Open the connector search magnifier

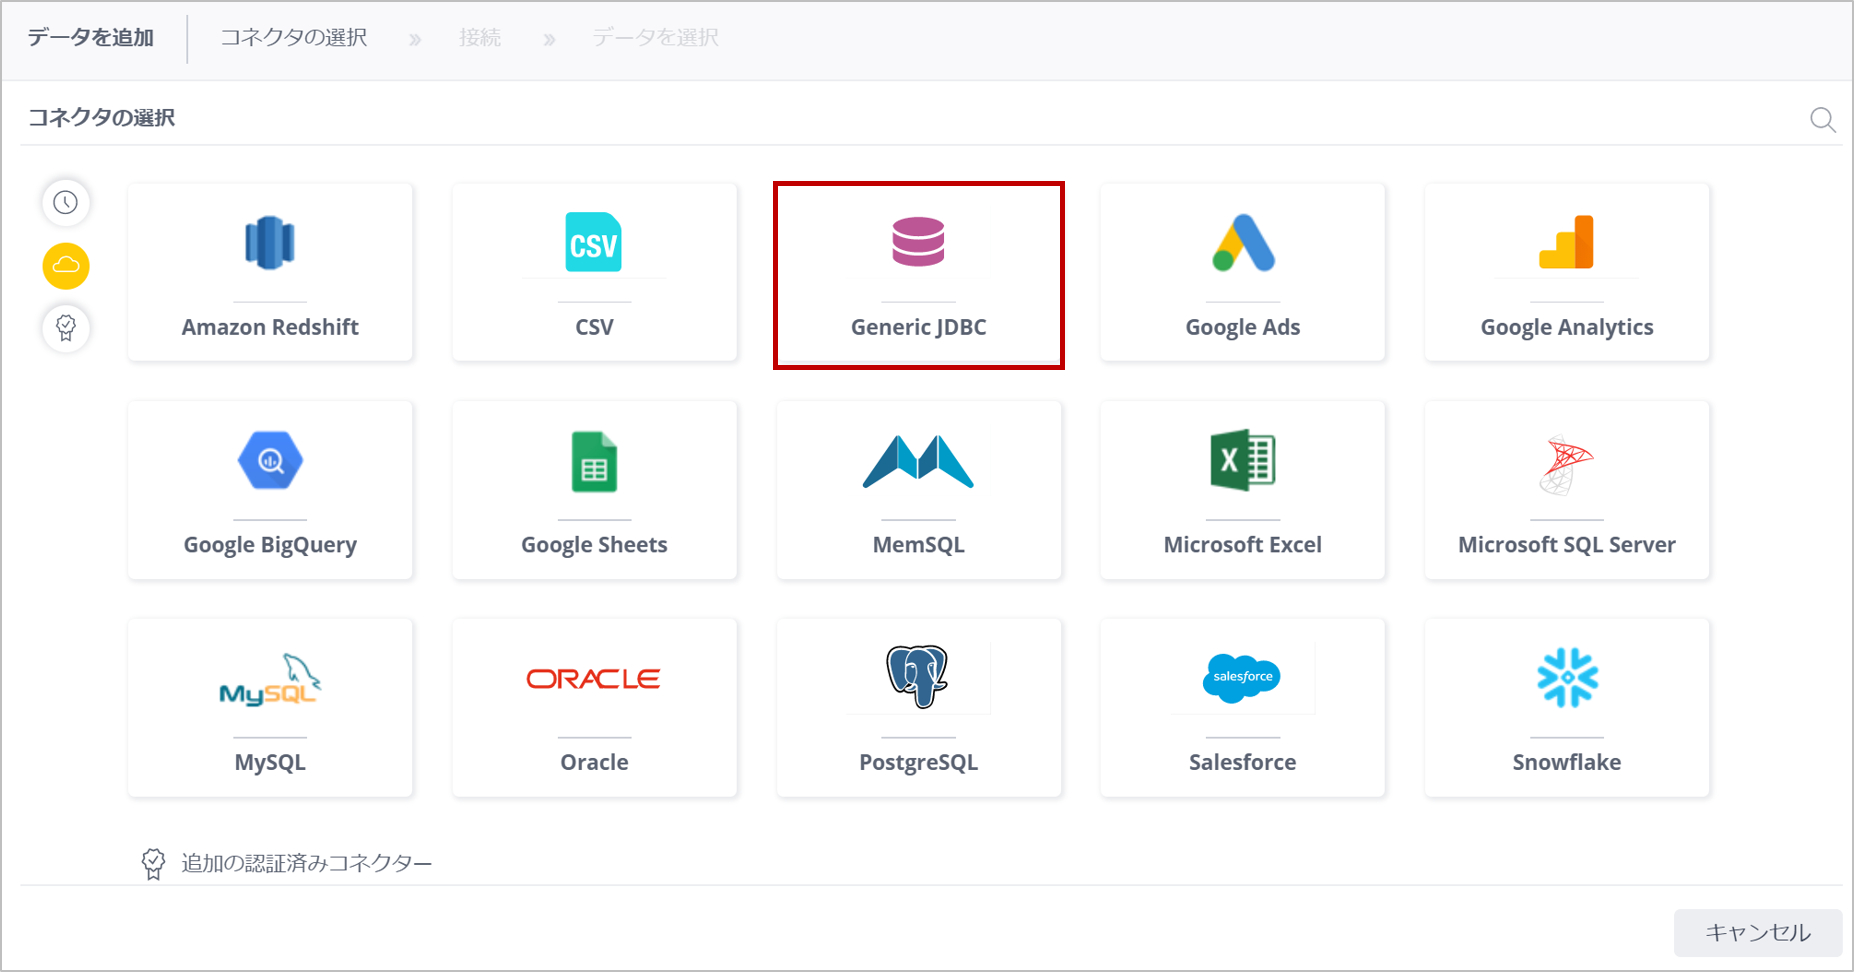[x=1822, y=120]
